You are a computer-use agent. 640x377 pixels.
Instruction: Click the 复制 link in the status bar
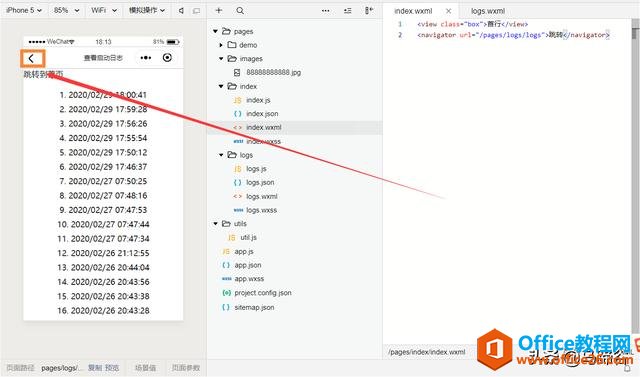(95, 368)
